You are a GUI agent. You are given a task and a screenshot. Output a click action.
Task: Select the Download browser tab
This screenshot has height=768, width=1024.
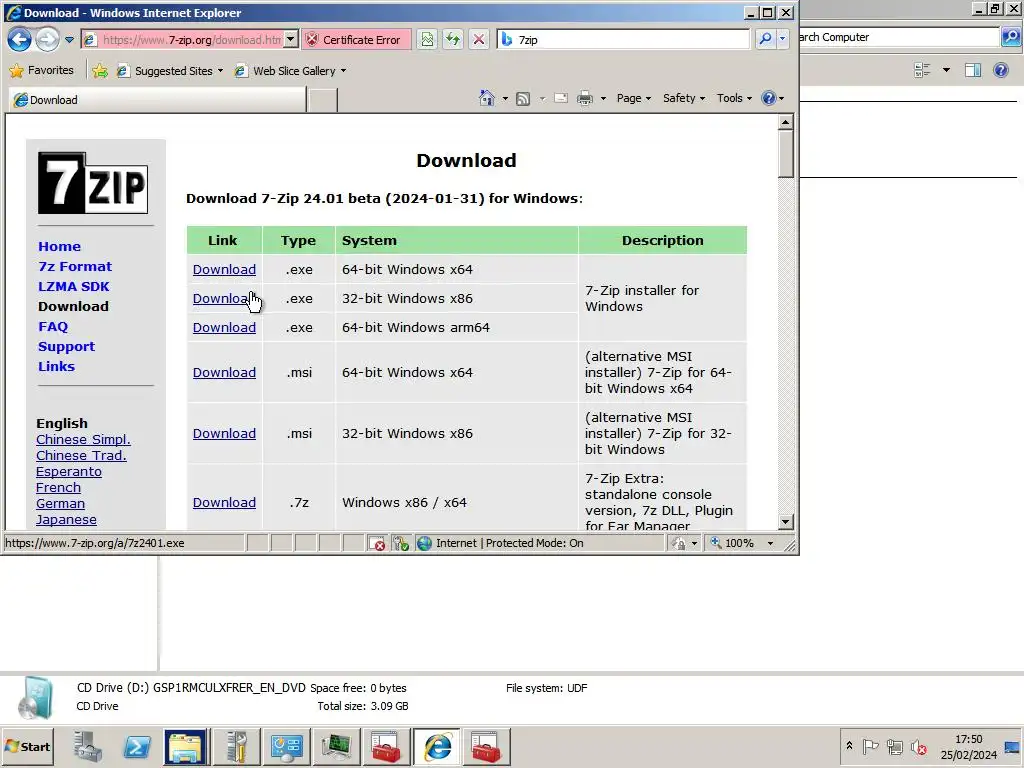click(x=157, y=100)
